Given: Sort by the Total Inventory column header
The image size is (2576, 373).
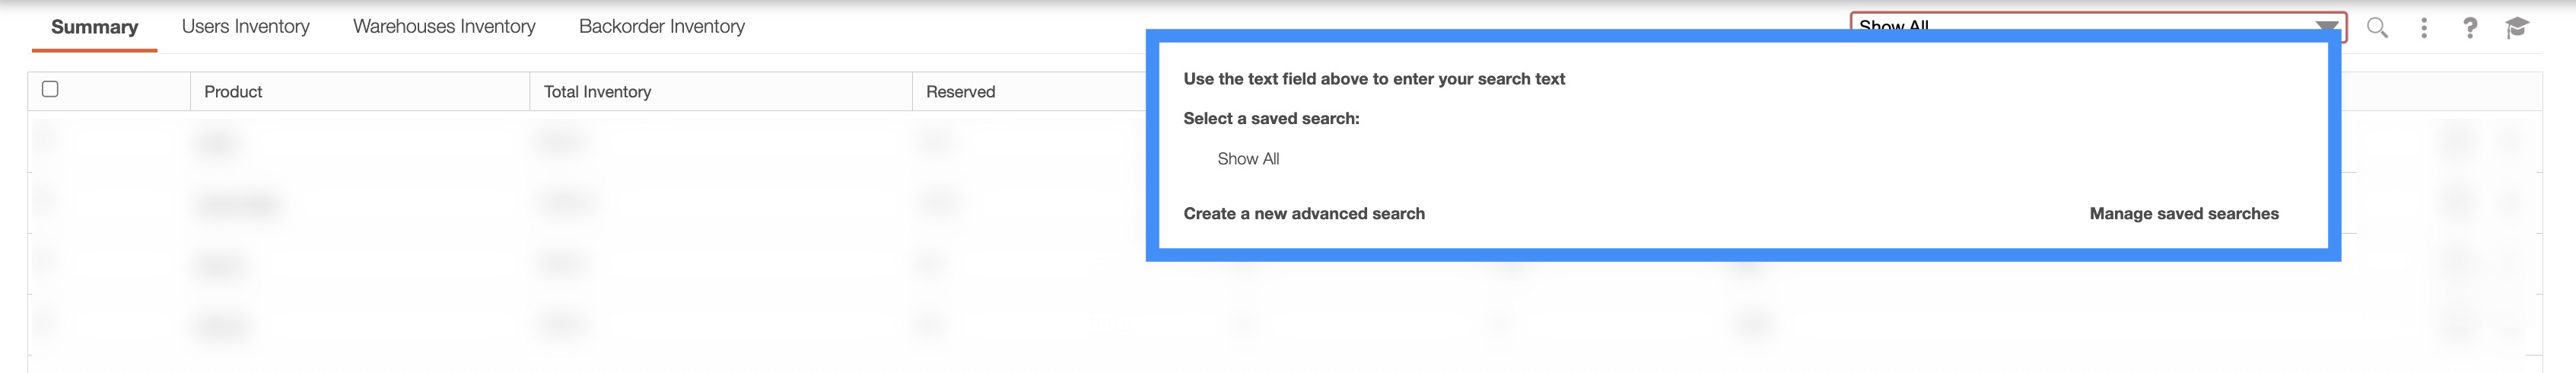Looking at the screenshot, I should click(597, 92).
